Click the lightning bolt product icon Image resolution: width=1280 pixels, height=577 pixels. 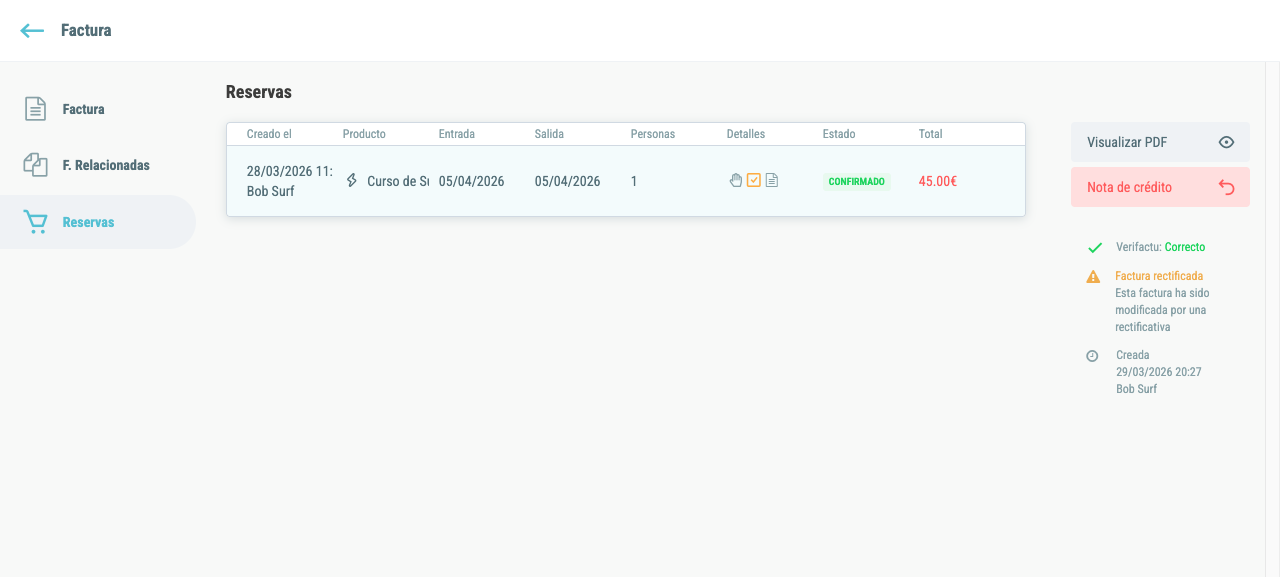click(351, 181)
